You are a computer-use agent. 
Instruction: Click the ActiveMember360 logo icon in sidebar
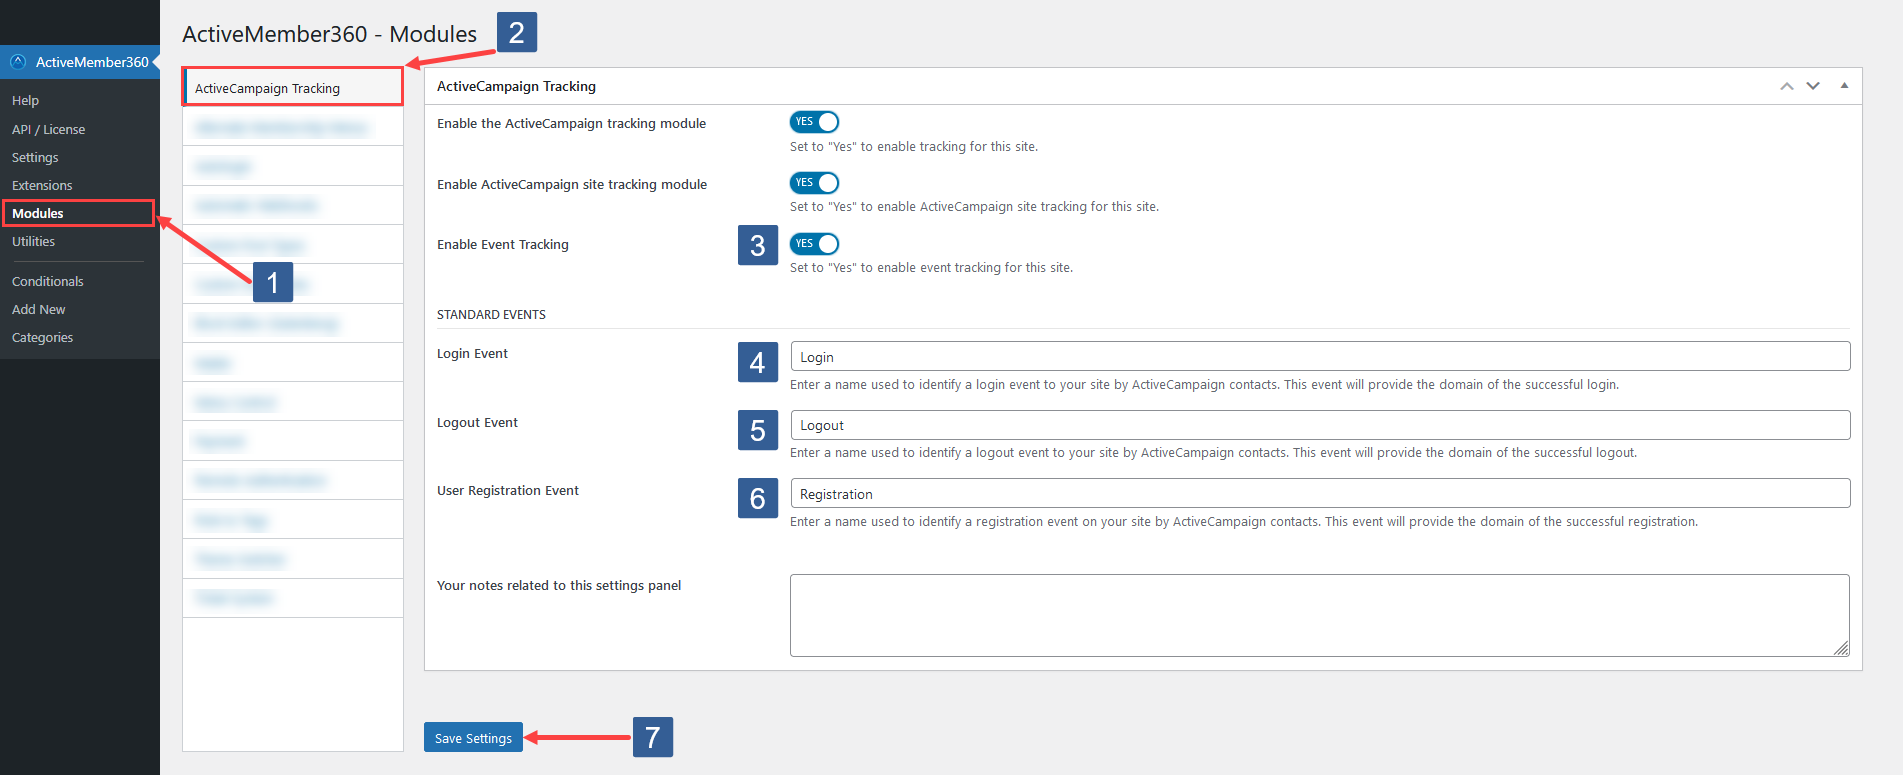point(18,61)
